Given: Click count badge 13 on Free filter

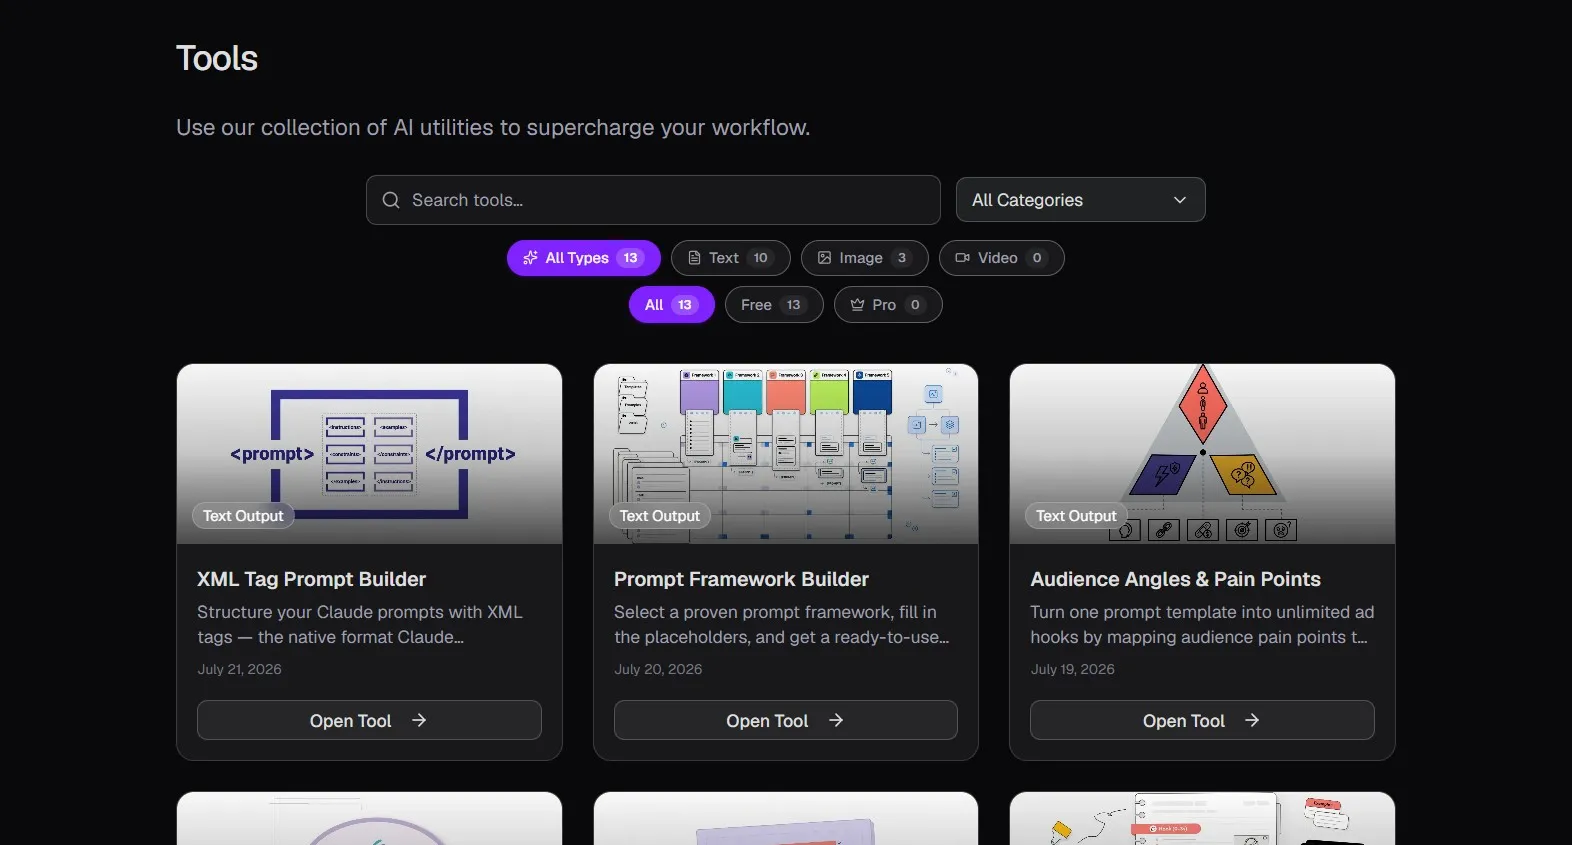Looking at the screenshot, I should click(794, 305).
